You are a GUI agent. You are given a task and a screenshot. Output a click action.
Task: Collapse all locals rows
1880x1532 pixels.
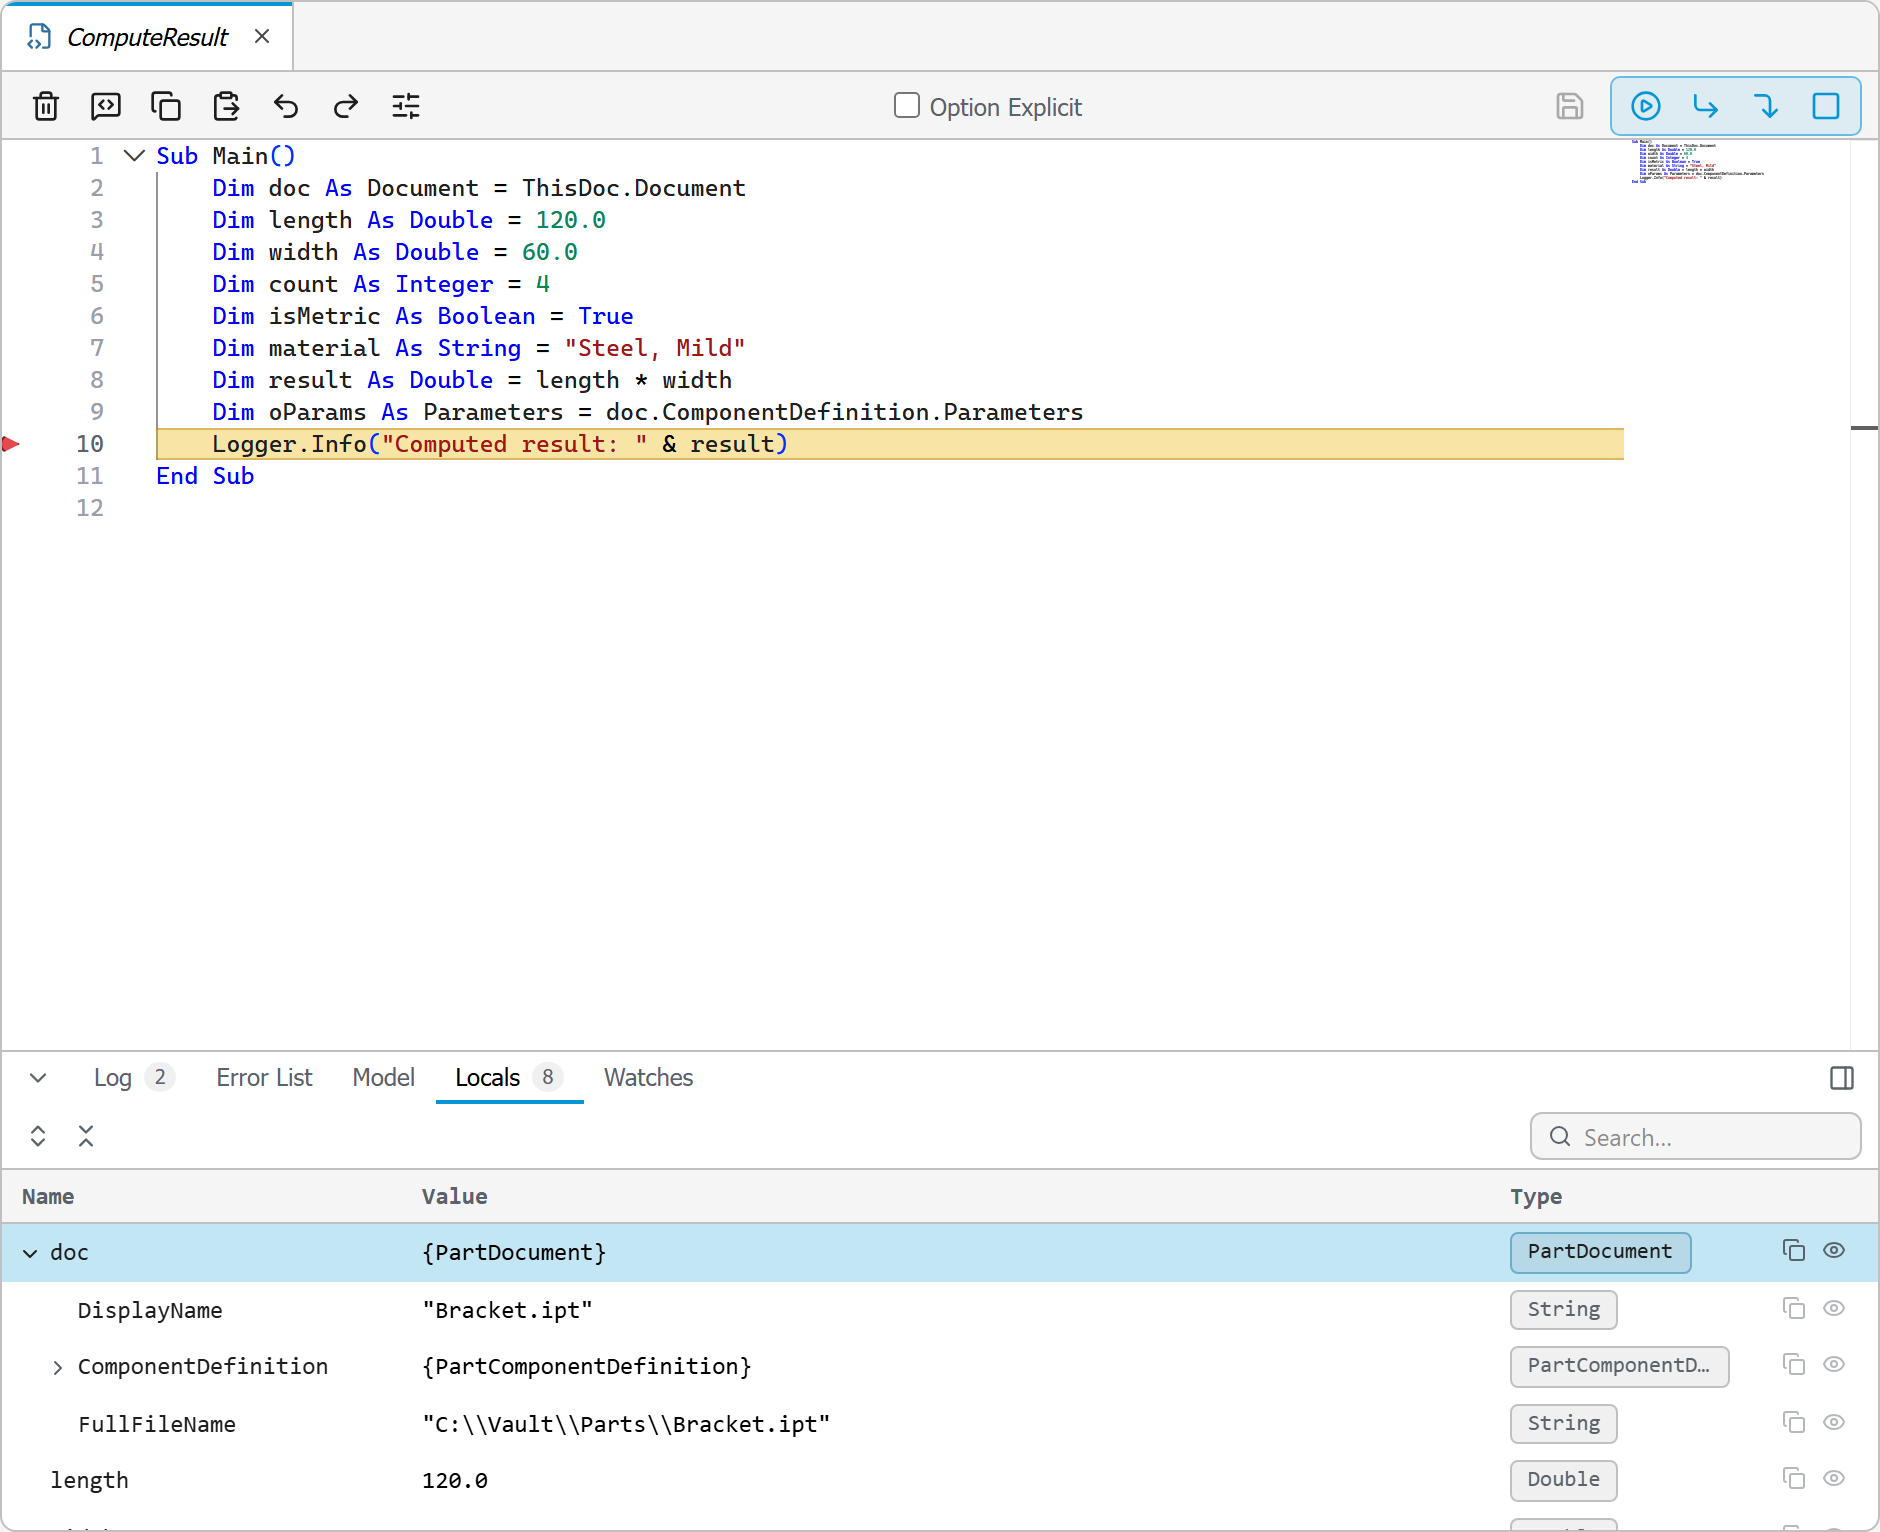(86, 1136)
